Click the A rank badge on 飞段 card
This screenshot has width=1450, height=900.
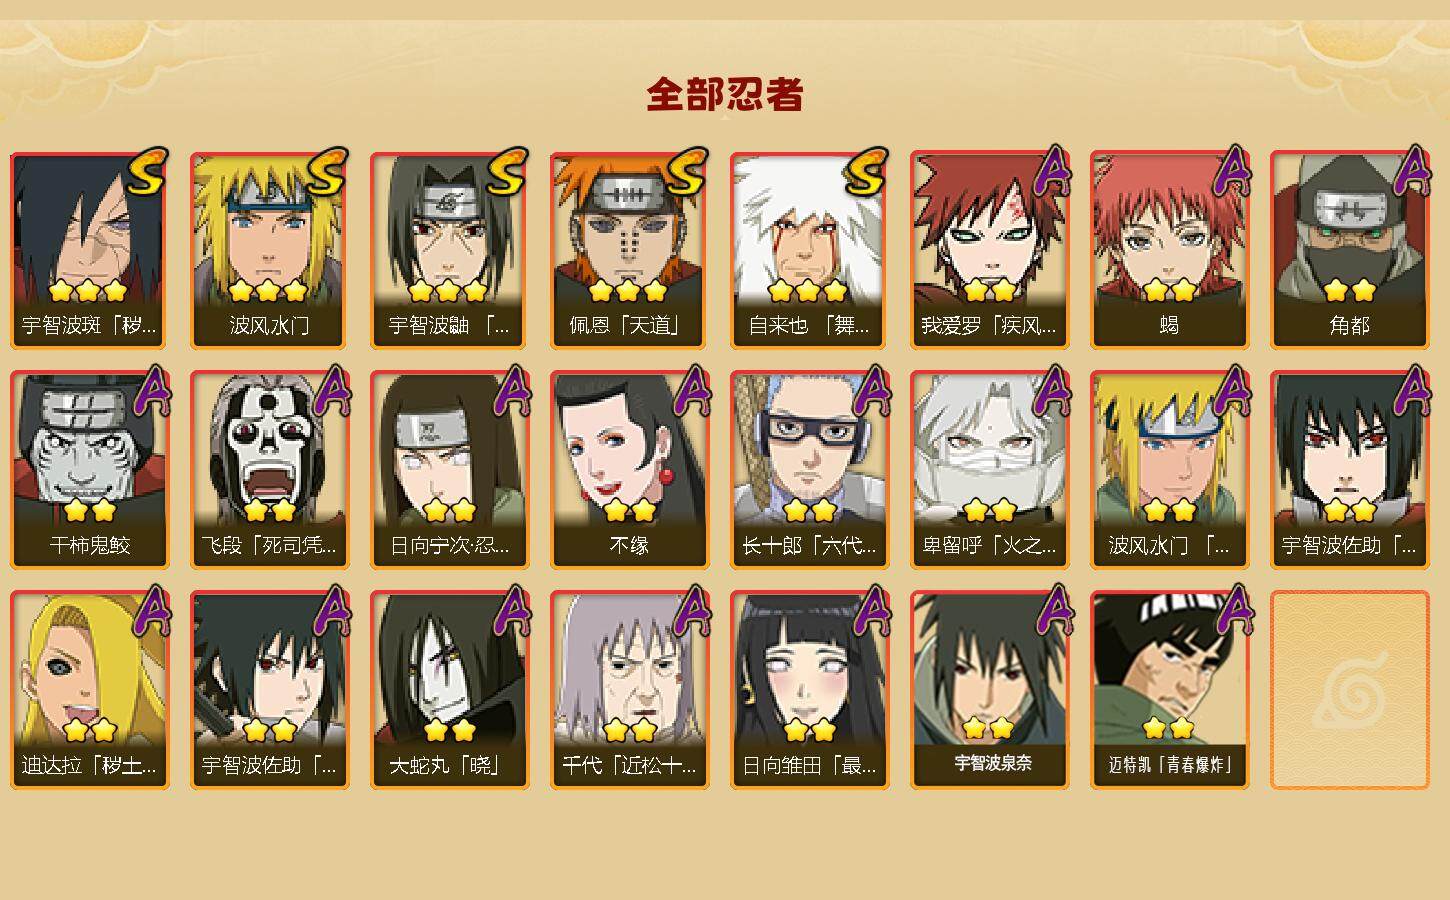pyautogui.click(x=330, y=390)
